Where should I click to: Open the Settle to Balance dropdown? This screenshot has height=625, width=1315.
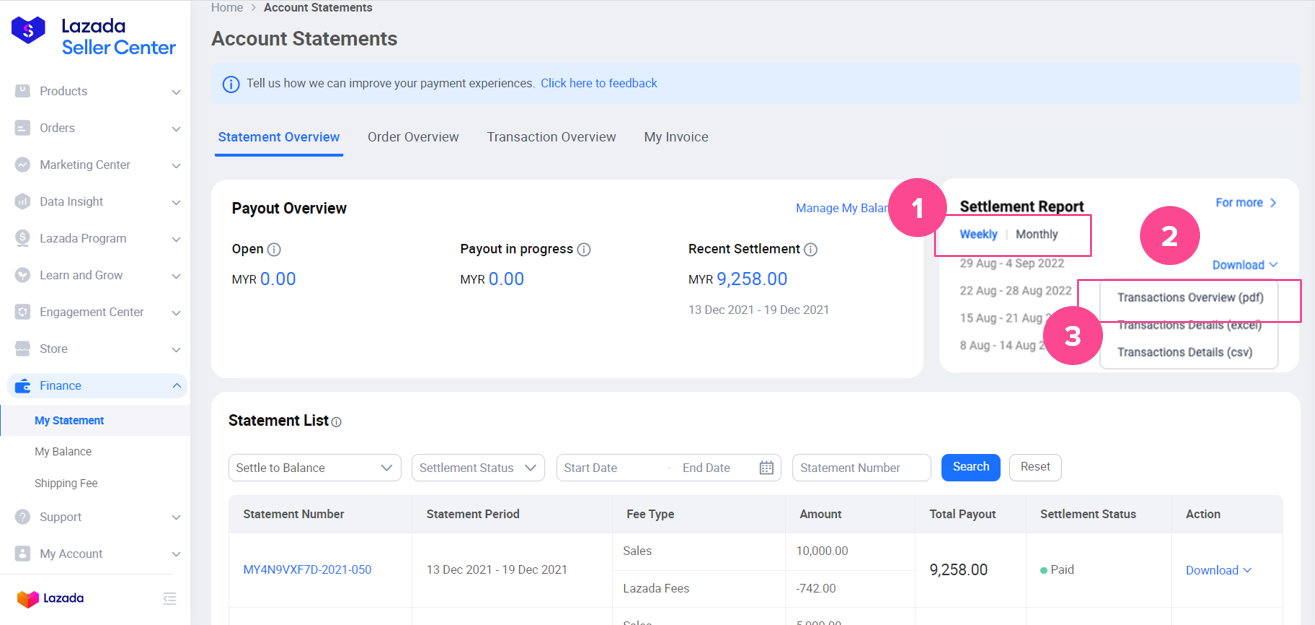(x=314, y=467)
